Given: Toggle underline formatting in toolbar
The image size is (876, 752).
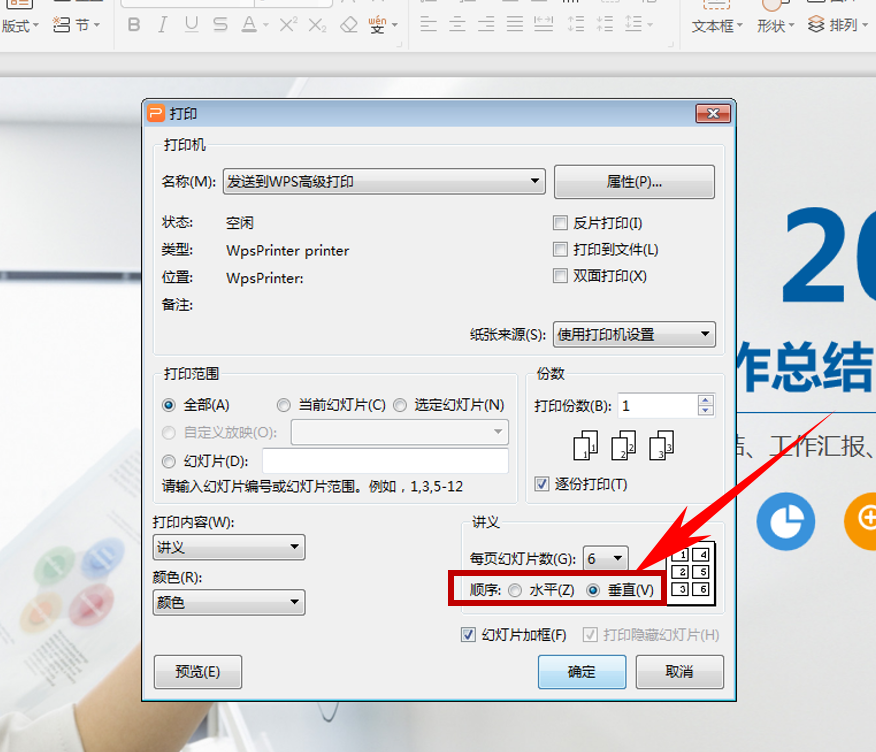Looking at the screenshot, I should point(192,25).
